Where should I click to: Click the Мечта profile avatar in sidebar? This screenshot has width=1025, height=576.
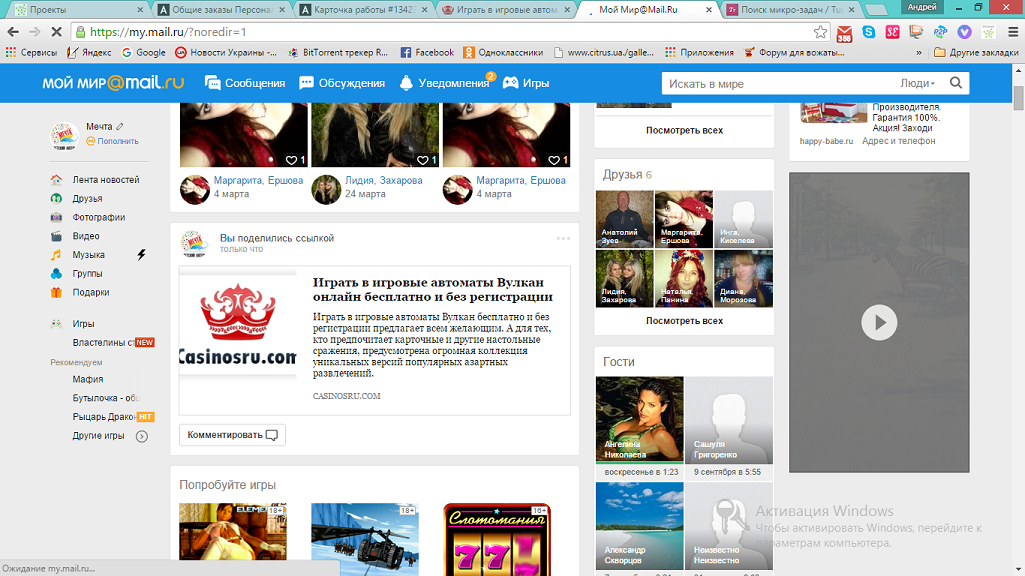[x=65, y=135]
